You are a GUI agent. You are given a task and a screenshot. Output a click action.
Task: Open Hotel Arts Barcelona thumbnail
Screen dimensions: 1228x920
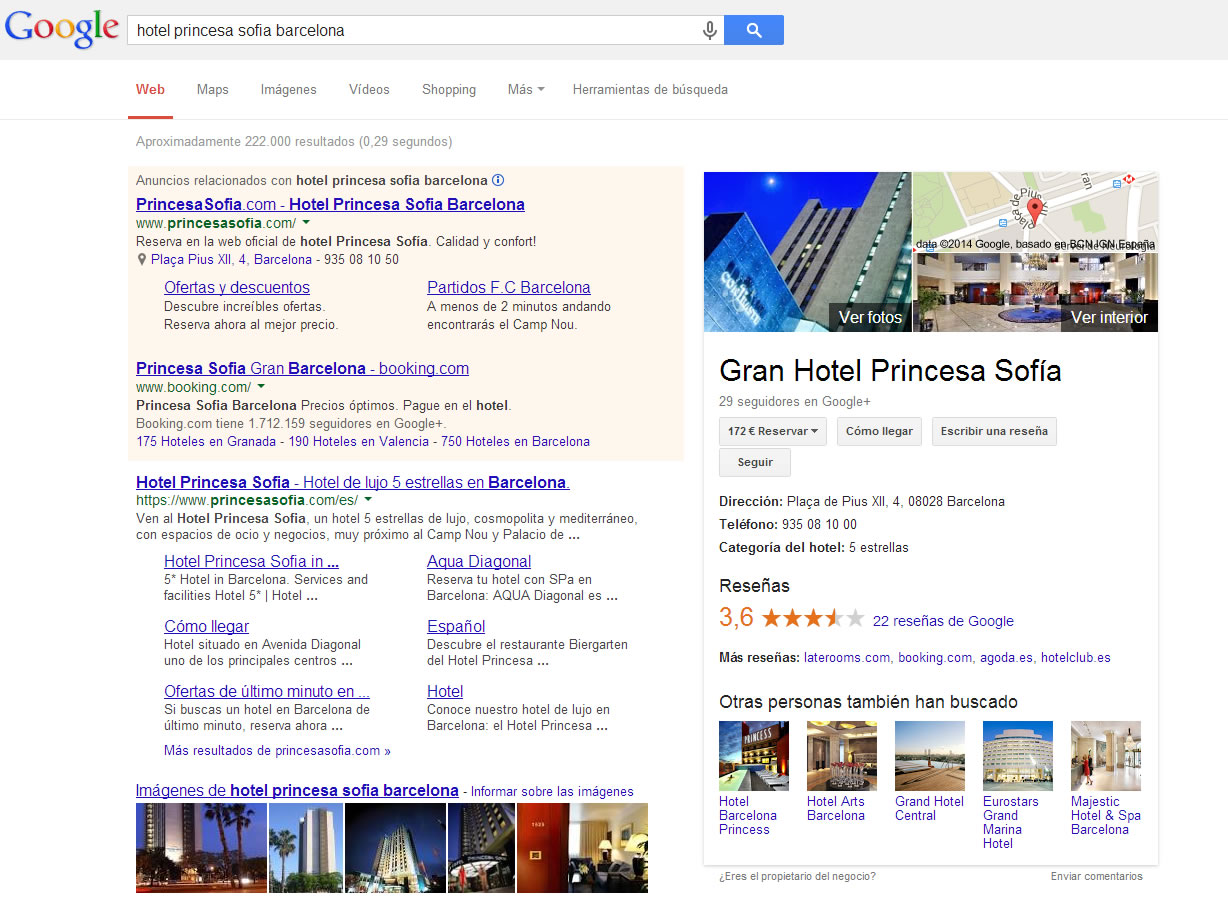point(842,756)
